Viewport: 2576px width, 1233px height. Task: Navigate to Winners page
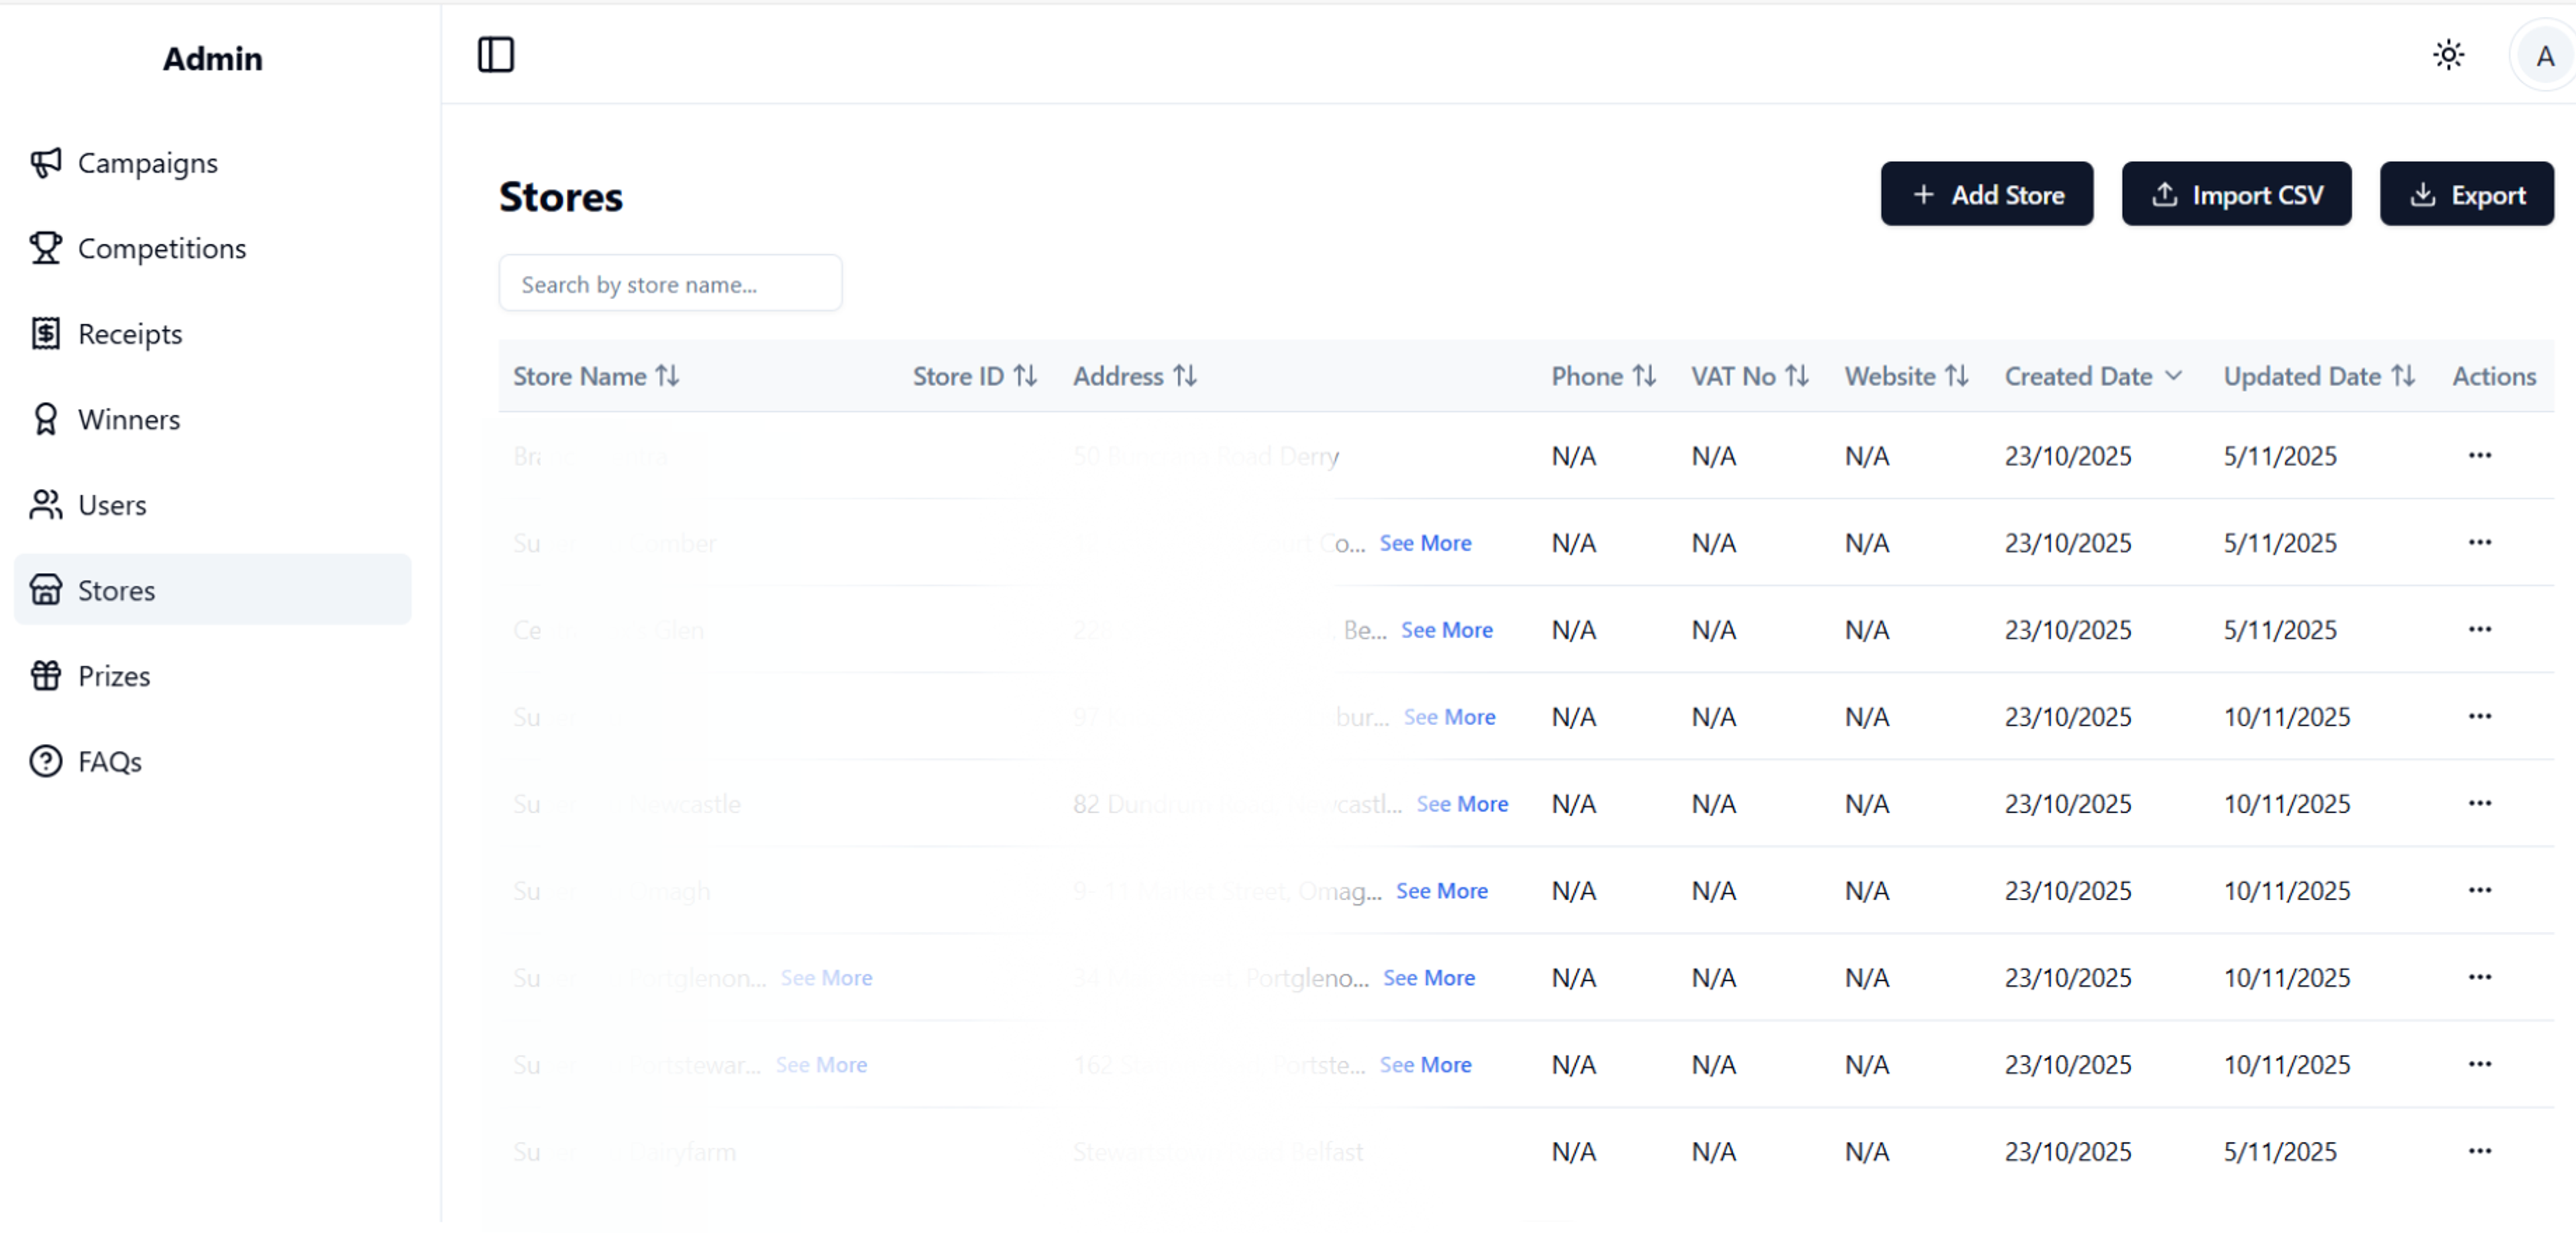[x=129, y=419]
